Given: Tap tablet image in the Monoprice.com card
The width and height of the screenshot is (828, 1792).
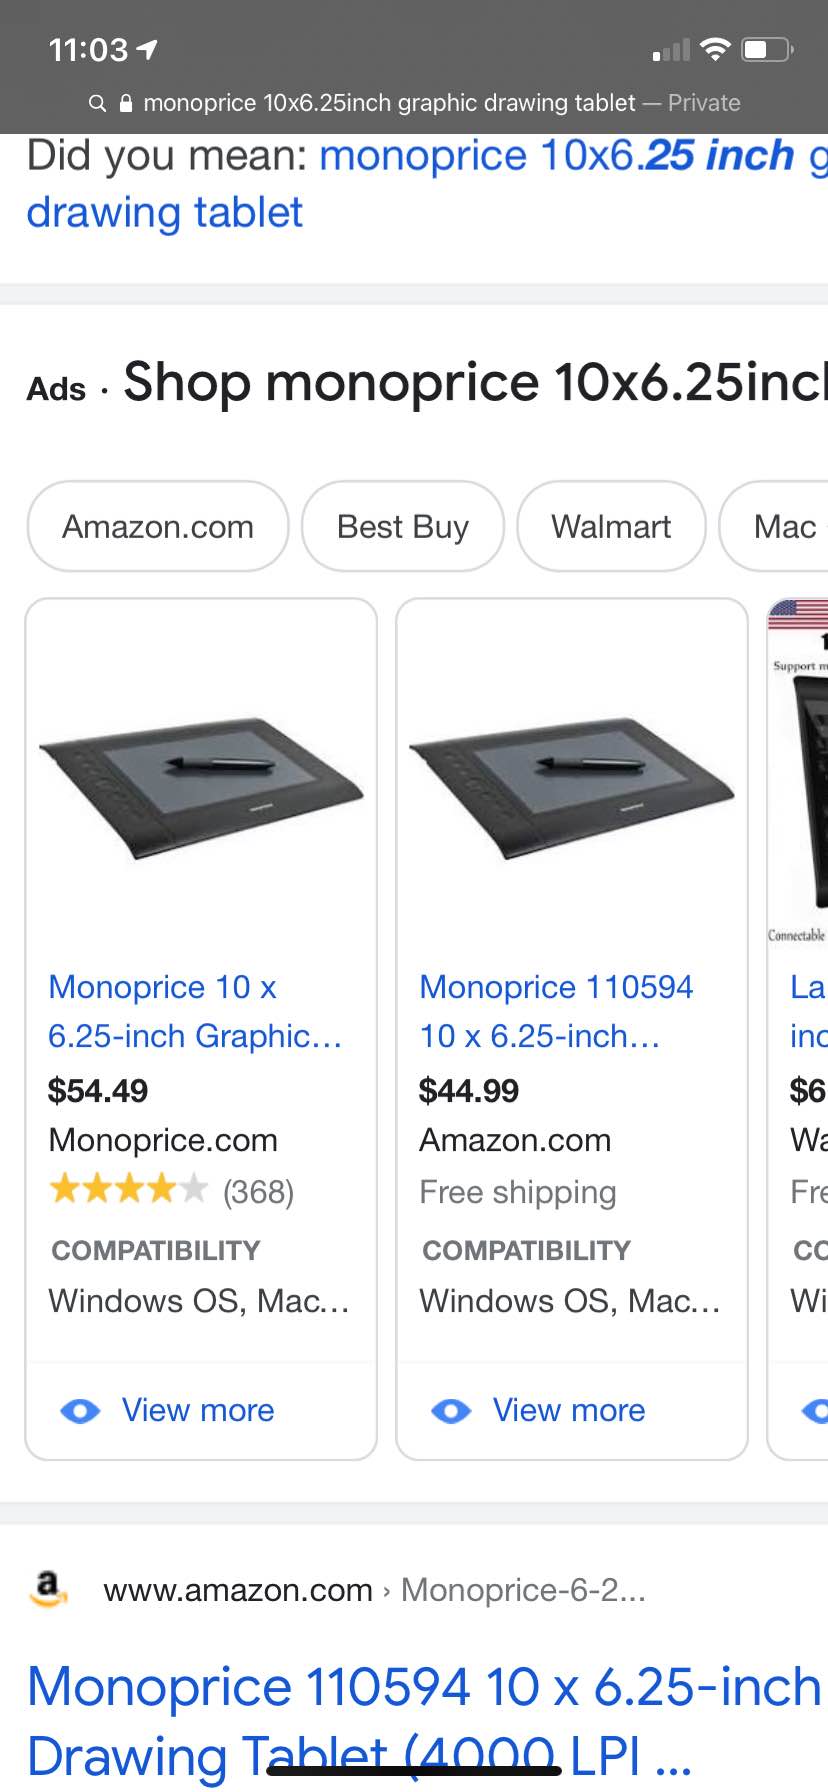Looking at the screenshot, I should pos(201,786).
